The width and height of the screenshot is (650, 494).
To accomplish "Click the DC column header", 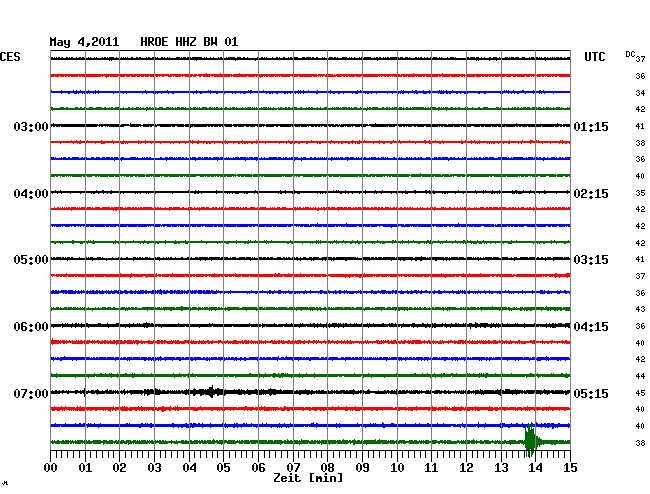I will coord(630,54).
